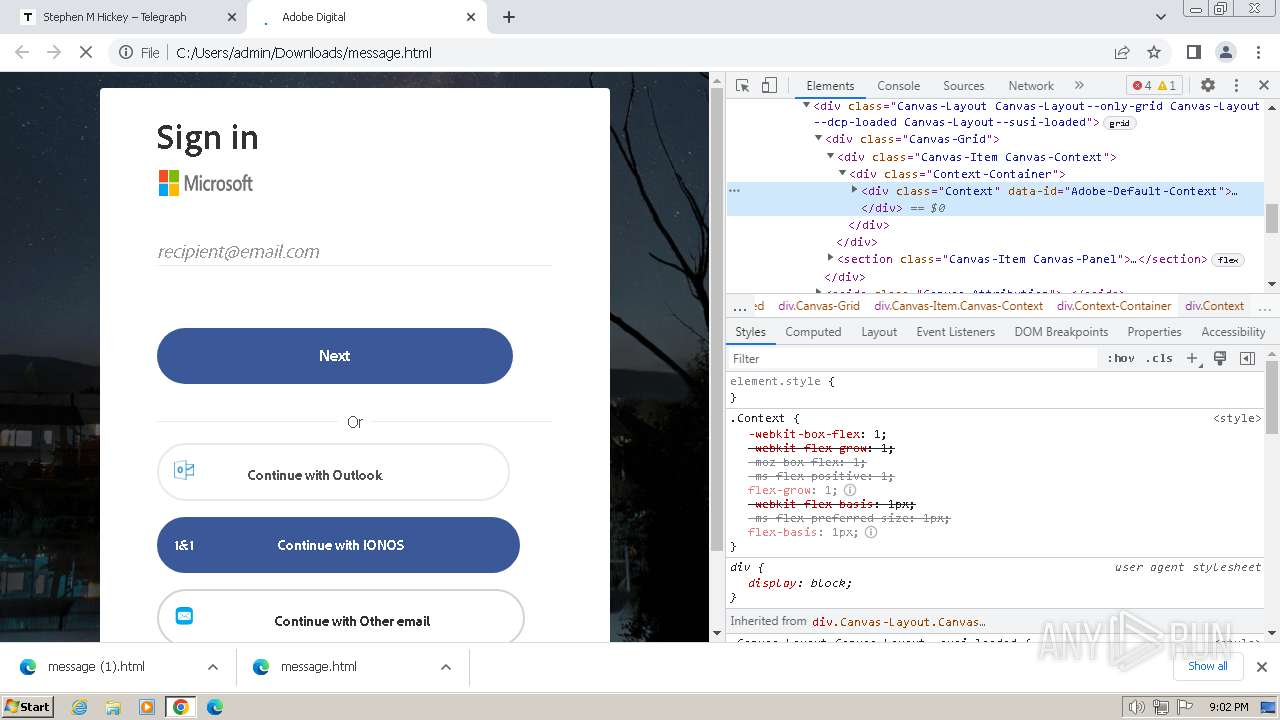This screenshot has height=720, width=1280.
Task: Choose Continue with IONOS
Action: (338, 545)
